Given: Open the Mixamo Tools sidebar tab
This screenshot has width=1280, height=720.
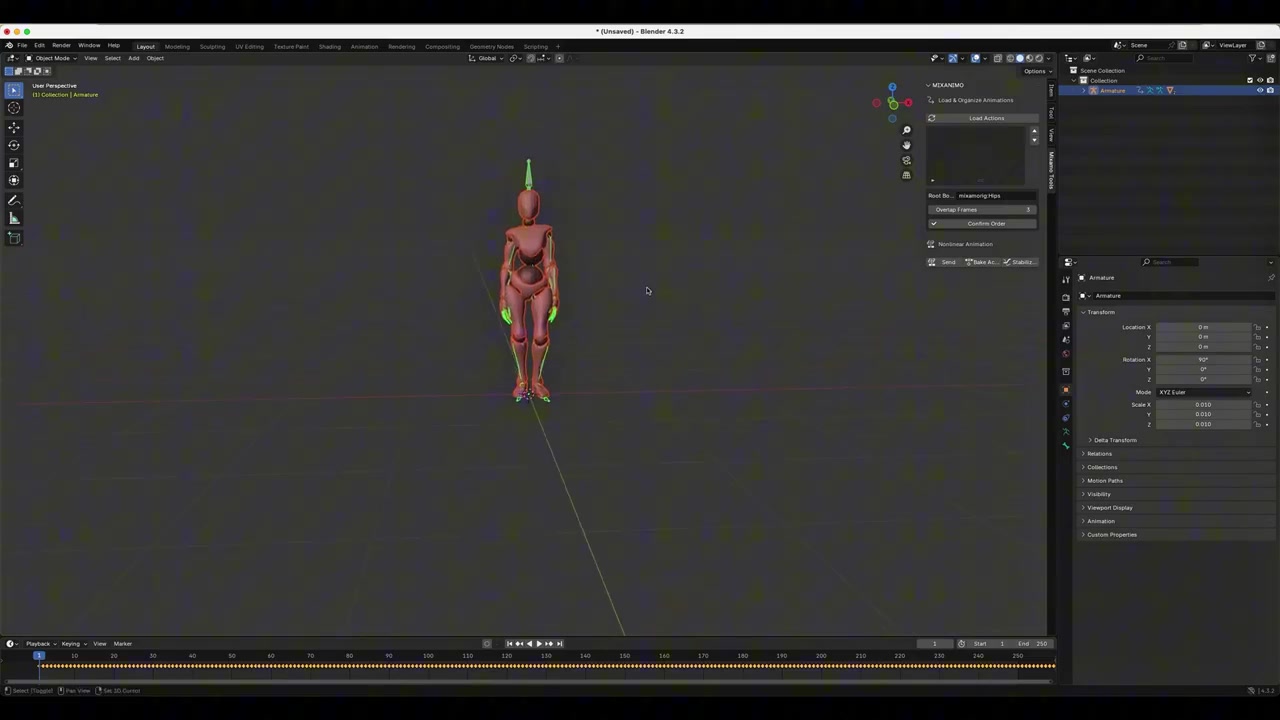Looking at the screenshot, I should click(x=1051, y=169).
